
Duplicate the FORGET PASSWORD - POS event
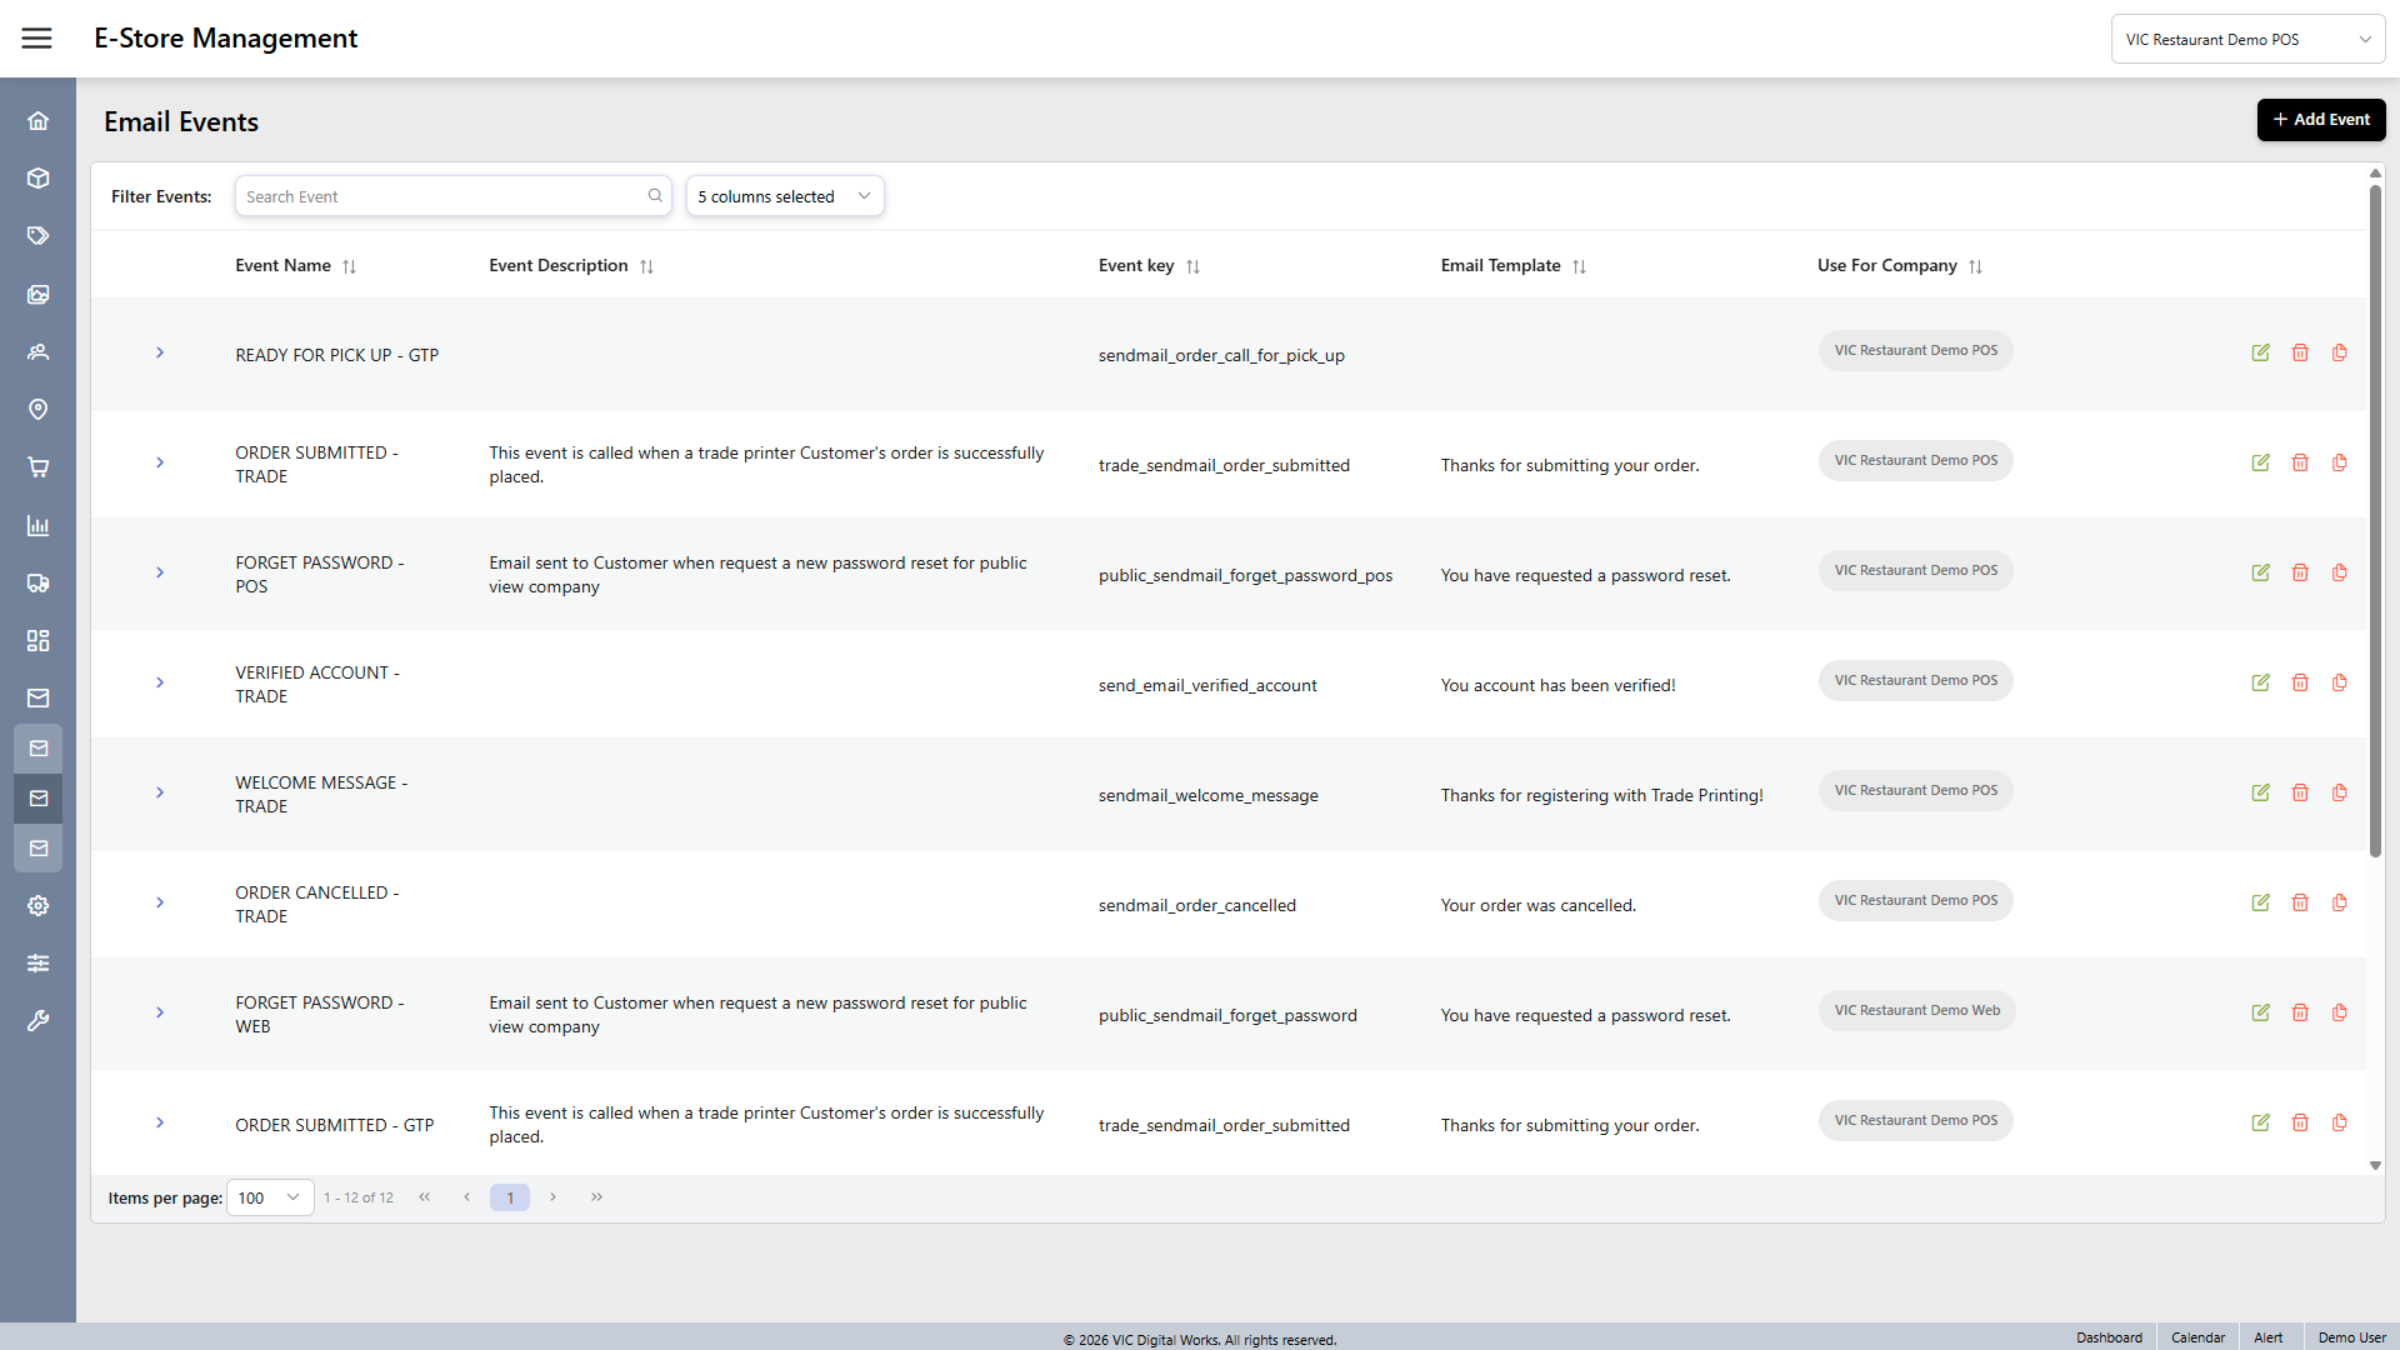pos(2339,573)
